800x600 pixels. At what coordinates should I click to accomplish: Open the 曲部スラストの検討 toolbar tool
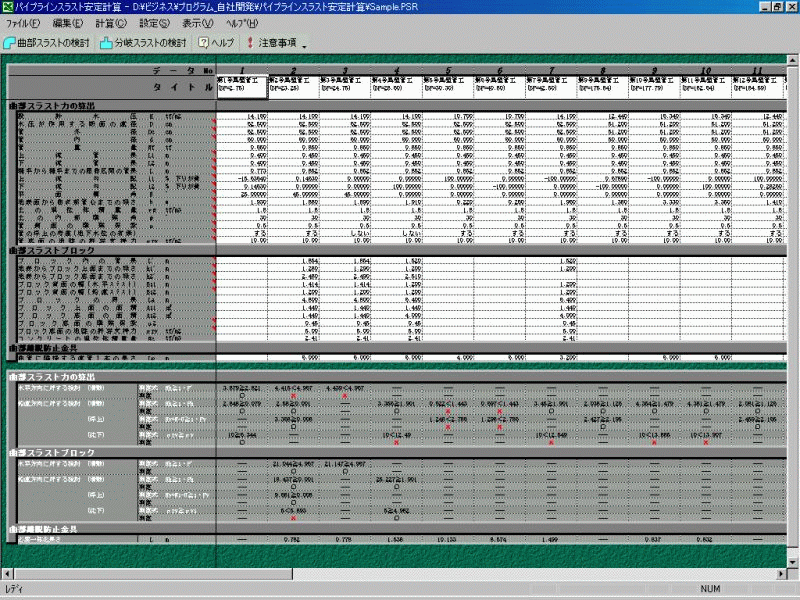47,43
